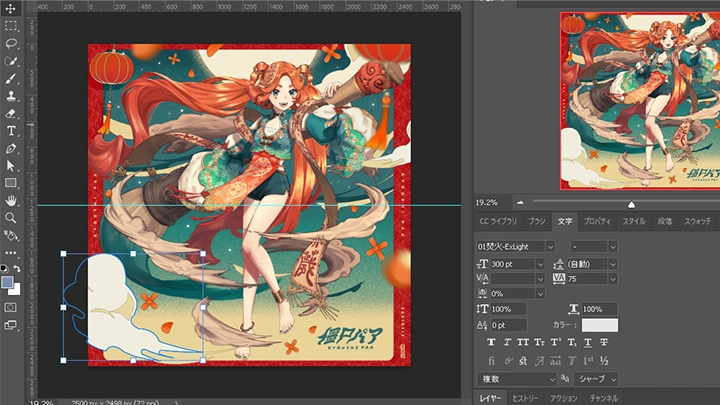Select the Move tool
The image size is (720, 405).
[x=11, y=10]
